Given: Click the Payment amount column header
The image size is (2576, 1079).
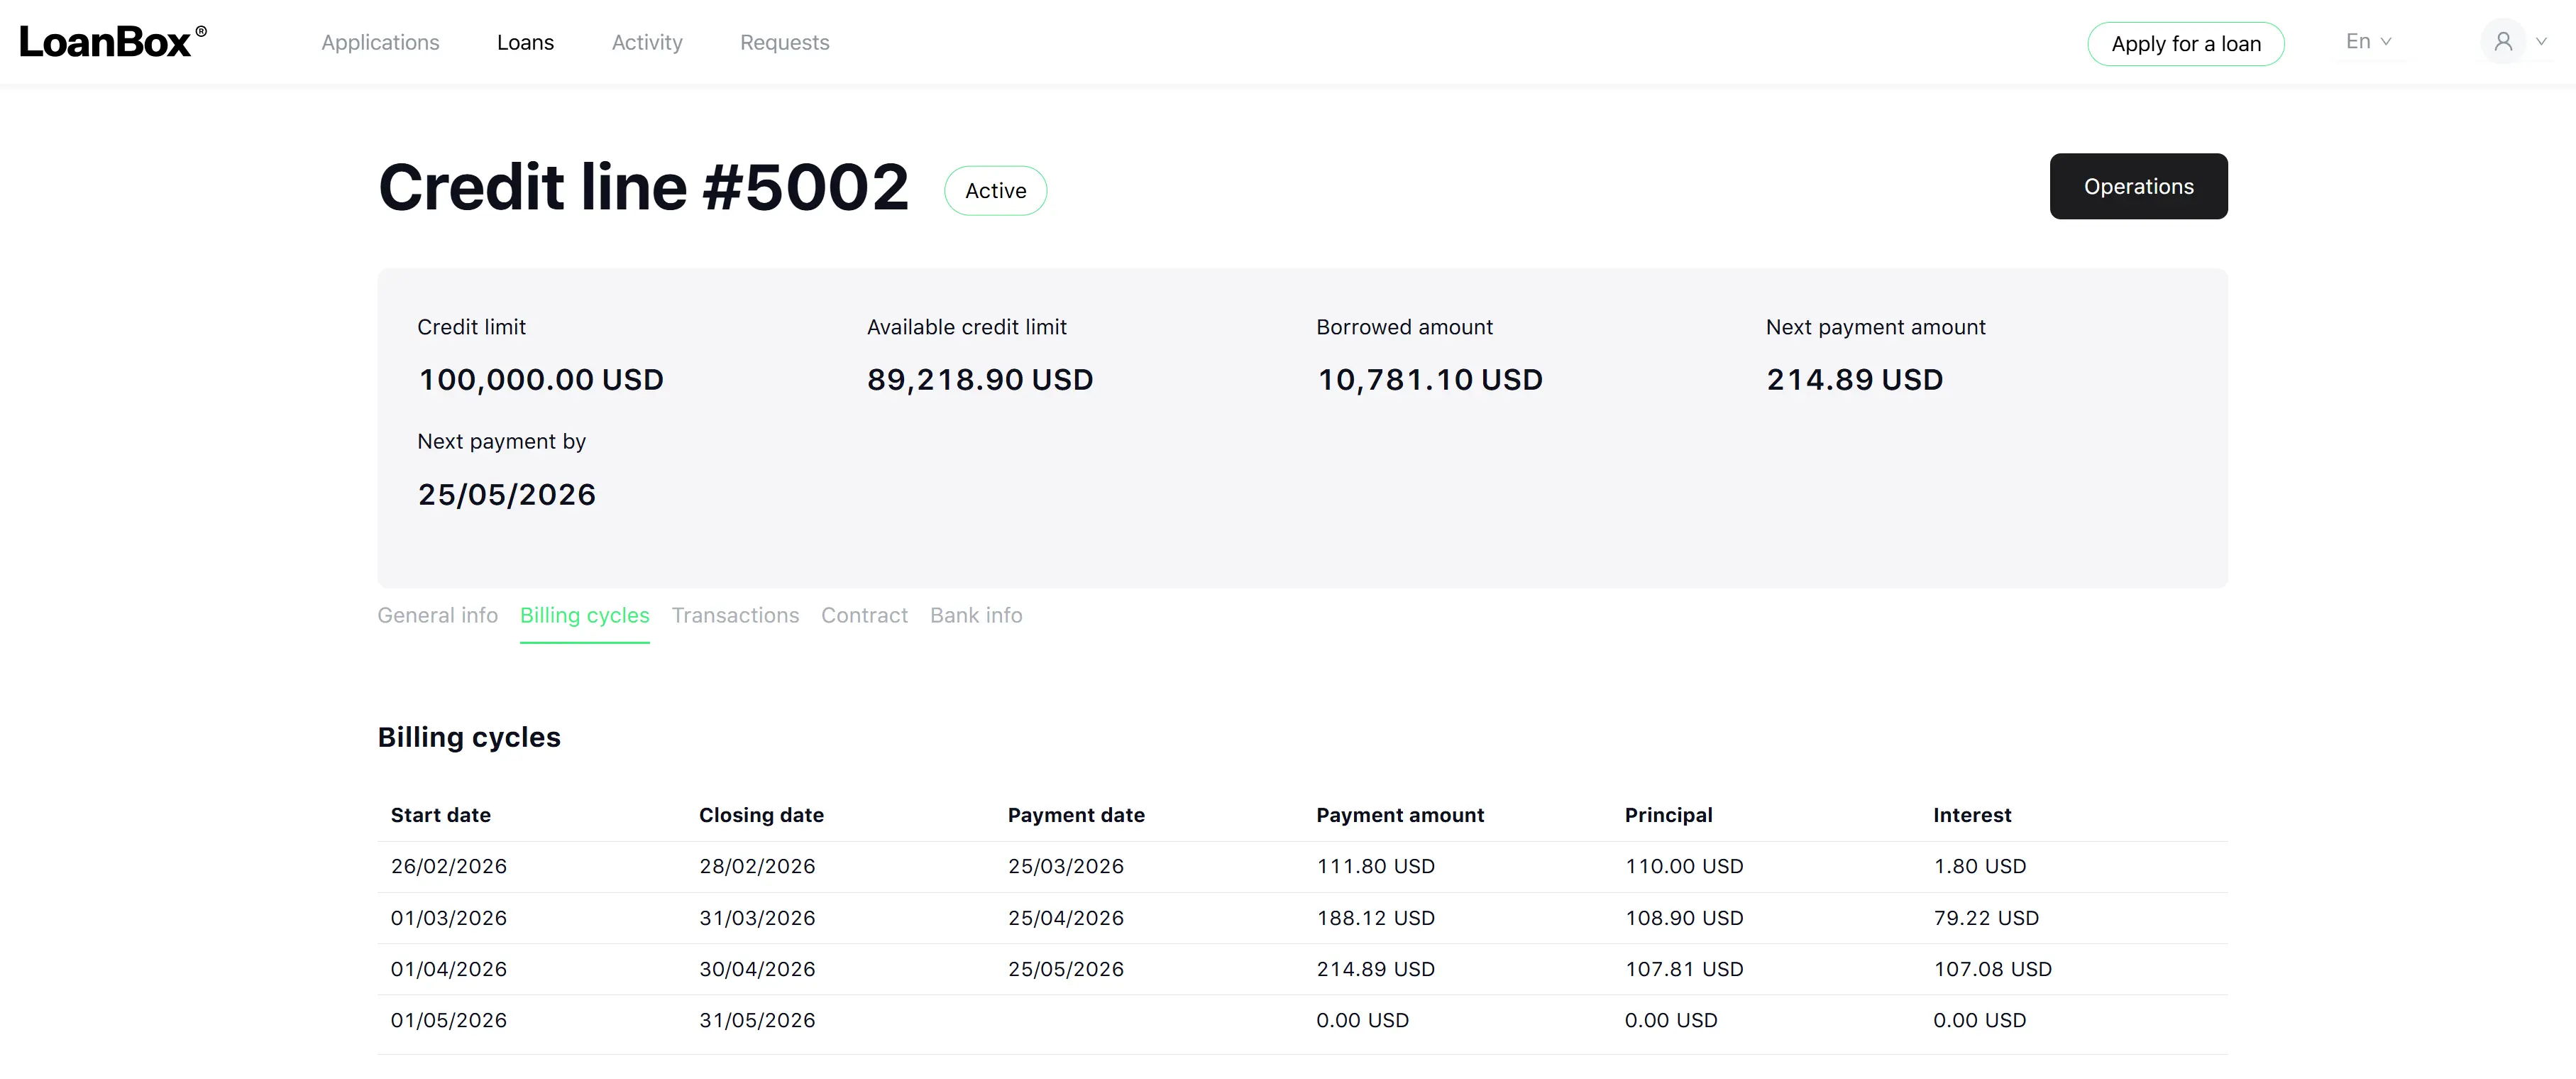Looking at the screenshot, I should 1400,815.
